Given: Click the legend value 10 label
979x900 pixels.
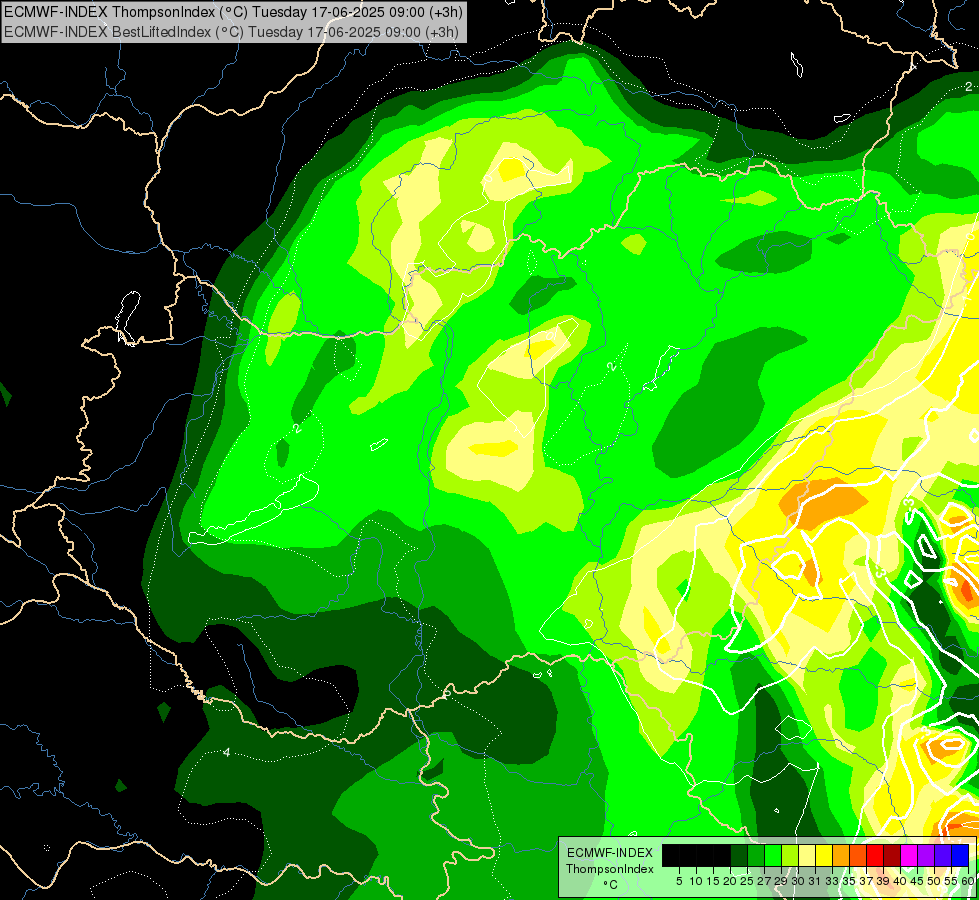Looking at the screenshot, I should [696, 881].
